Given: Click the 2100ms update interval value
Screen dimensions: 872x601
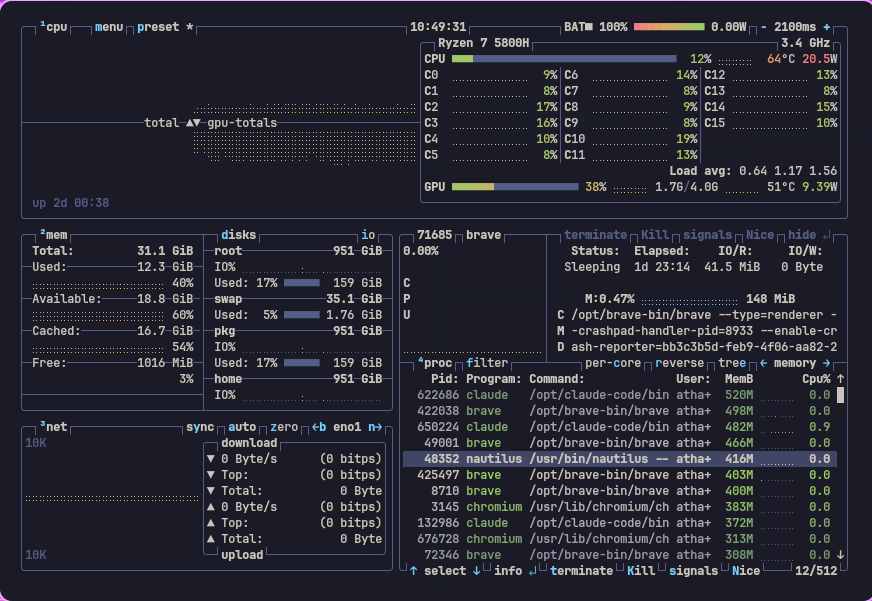Looking at the screenshot, I should coord(795,27).
